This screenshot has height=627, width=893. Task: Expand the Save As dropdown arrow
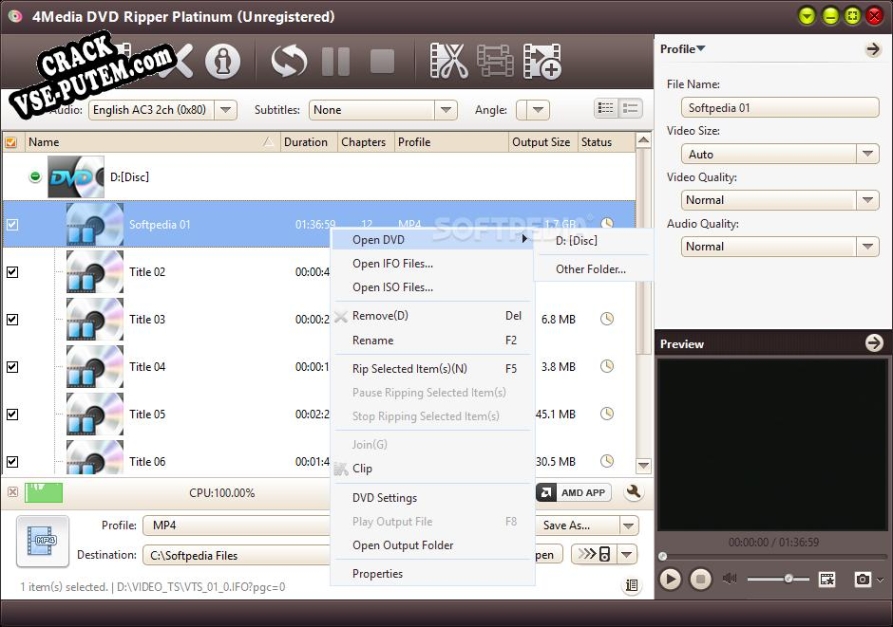629,525
